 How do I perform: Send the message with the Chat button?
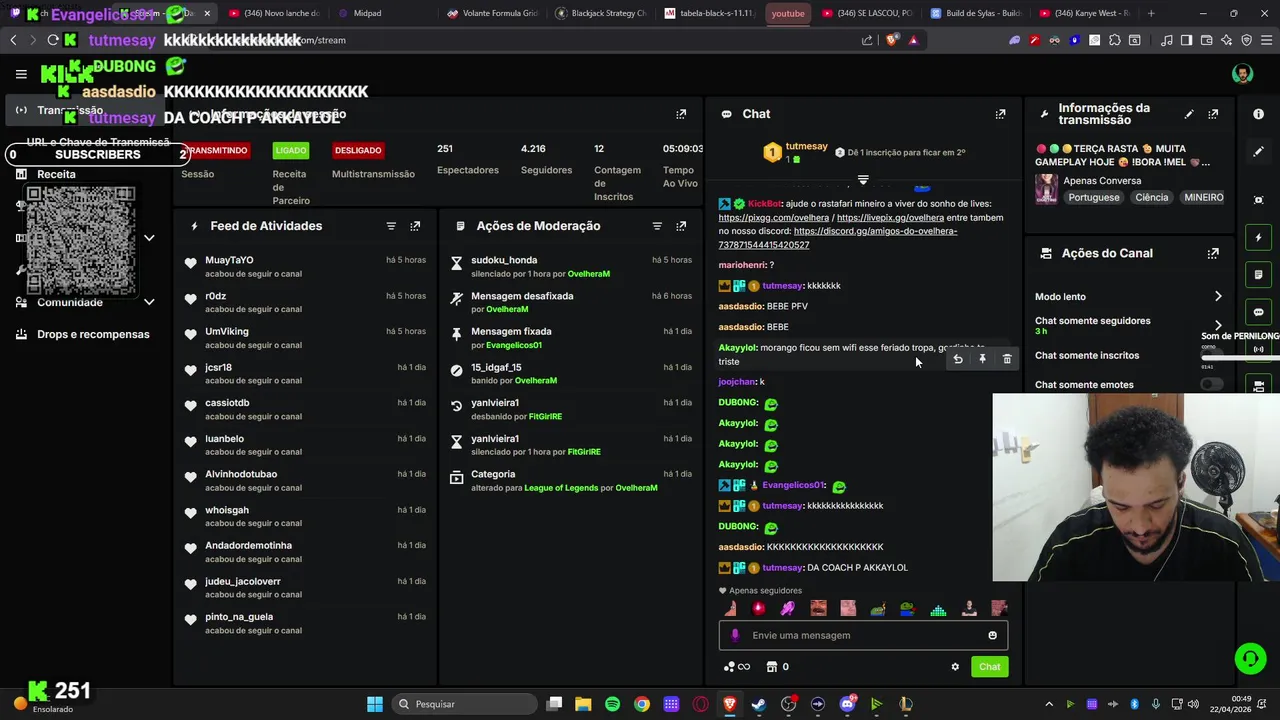coord(989,667)
